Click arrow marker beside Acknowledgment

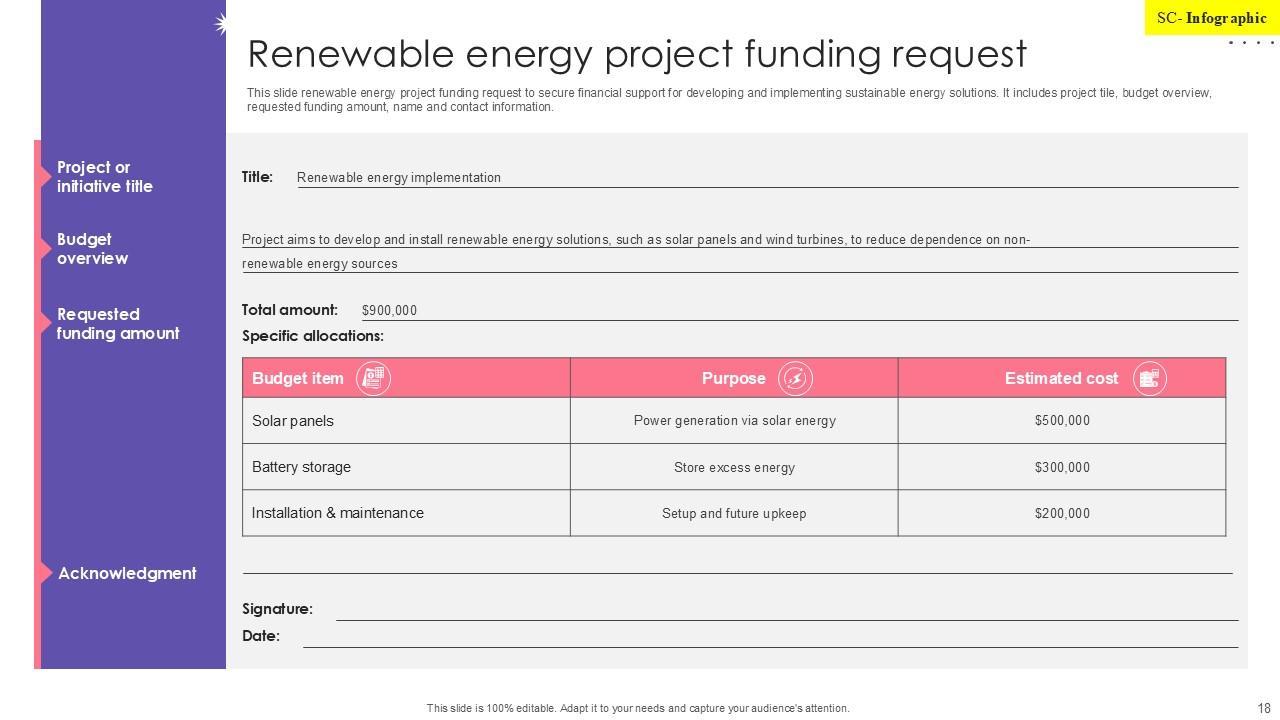click(x=45, y=573)
